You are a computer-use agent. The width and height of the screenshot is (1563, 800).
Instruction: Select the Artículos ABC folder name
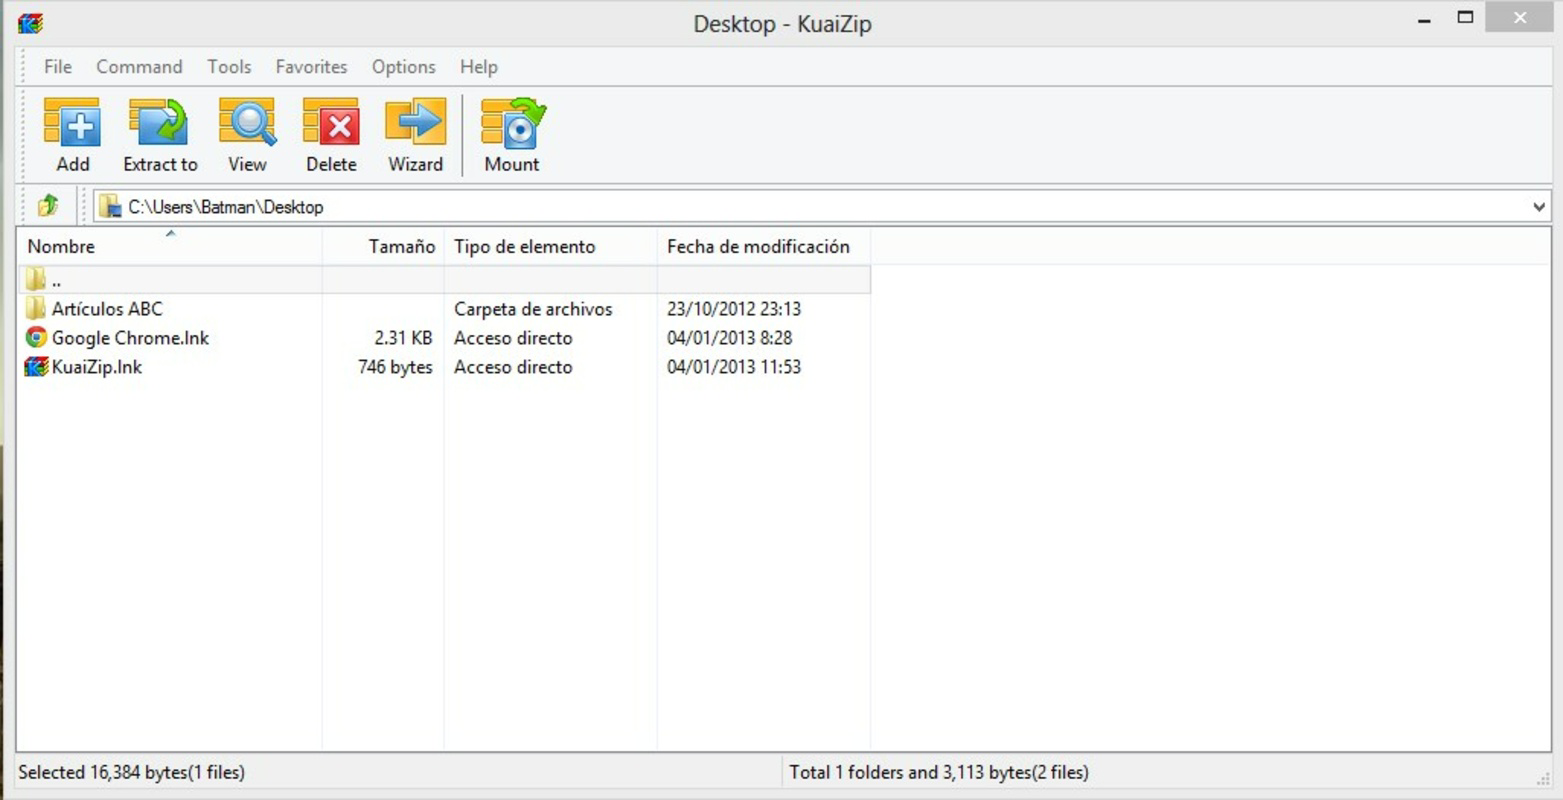tap(107, 309)
